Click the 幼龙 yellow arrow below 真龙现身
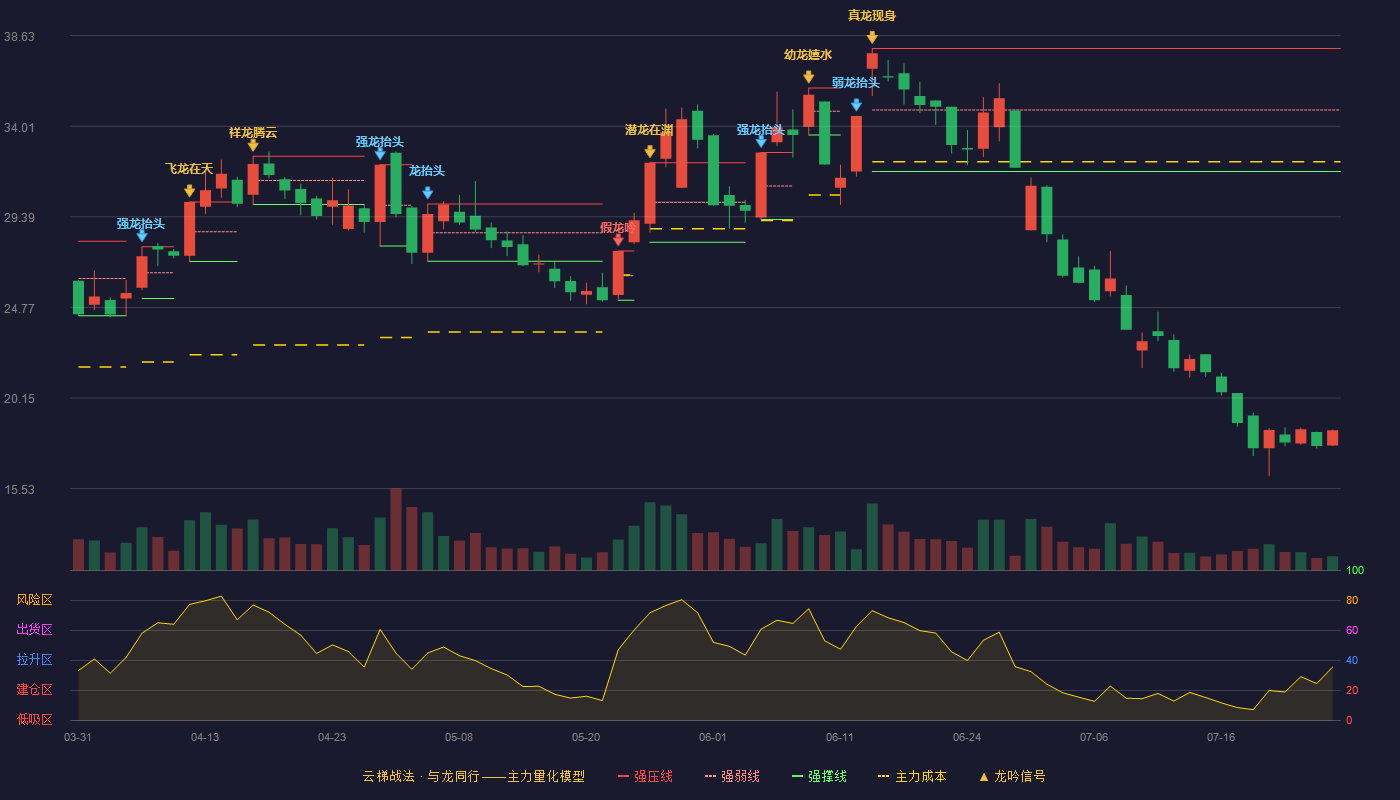This screenshot has width=1400, height=800. click(x=808, y=77)
